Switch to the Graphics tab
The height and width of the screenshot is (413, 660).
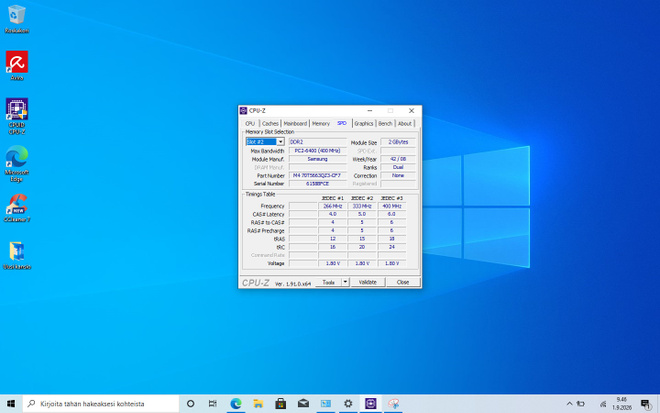pos(364,123)
